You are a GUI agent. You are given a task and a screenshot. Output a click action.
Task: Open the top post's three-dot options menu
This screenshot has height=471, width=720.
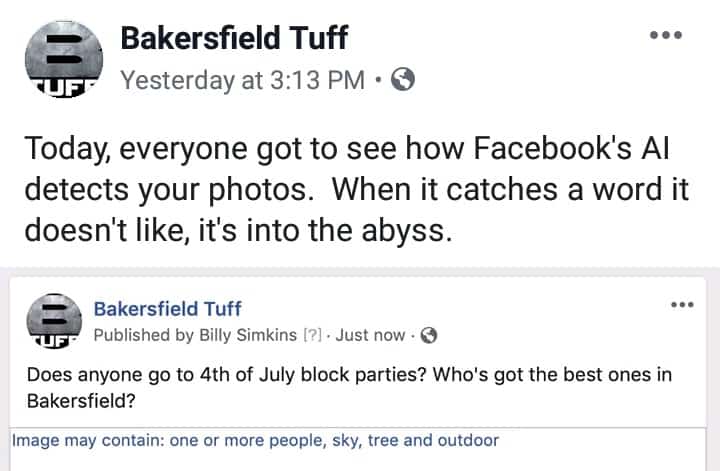(666, 35)
